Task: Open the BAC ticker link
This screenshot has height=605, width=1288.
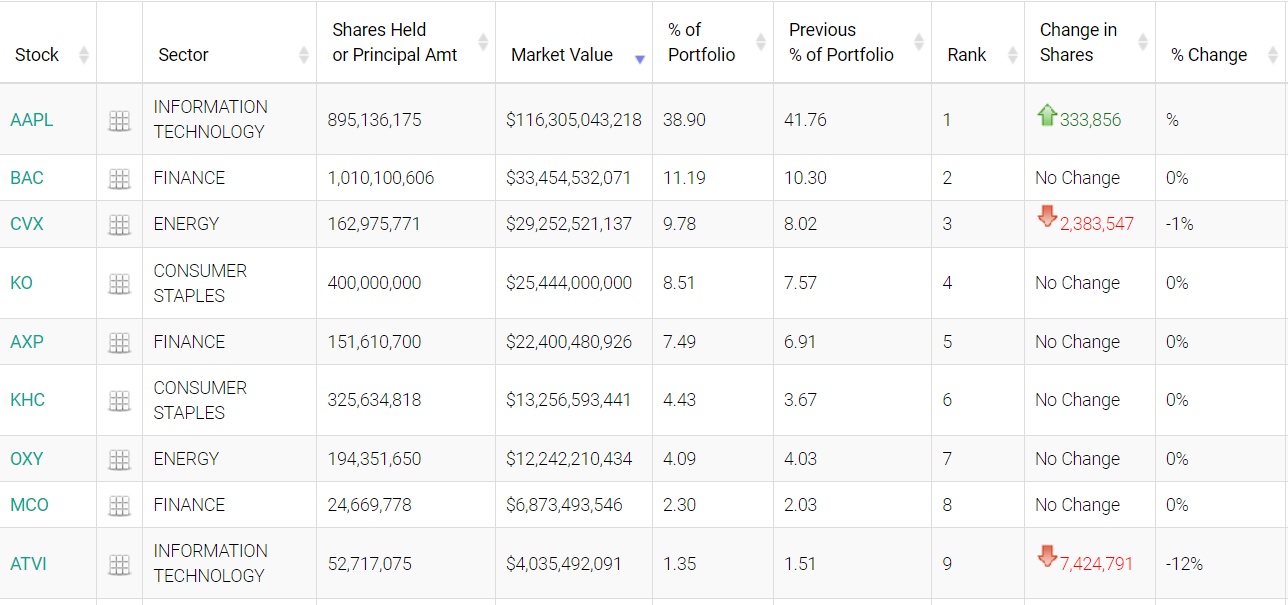Action: tap(27, 178)
